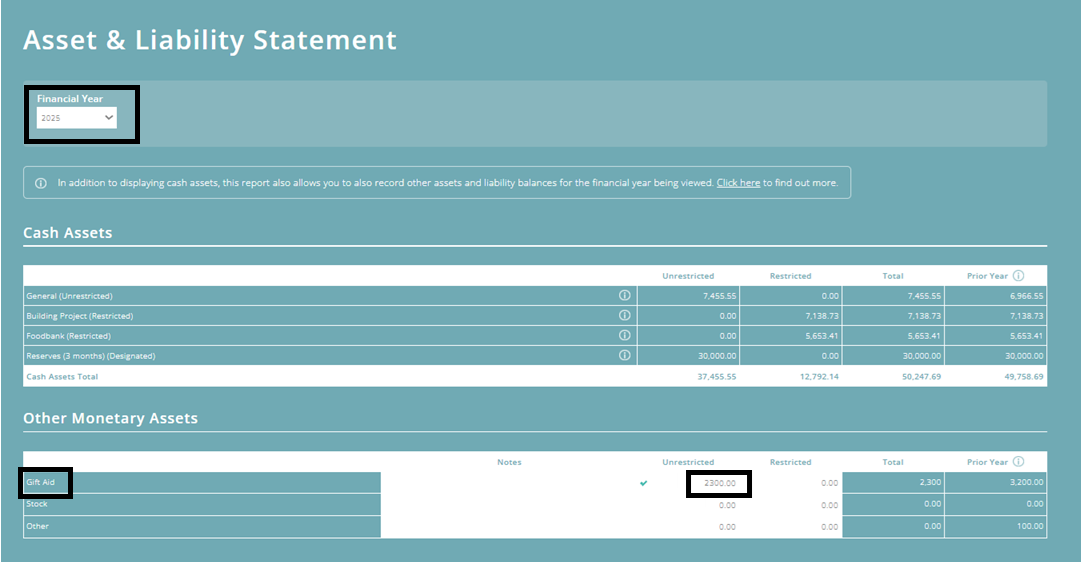Open info icon for Building Project (Restricted)
The width and height of the screenshot is (1081, 562).
click(x=625, y=315)
